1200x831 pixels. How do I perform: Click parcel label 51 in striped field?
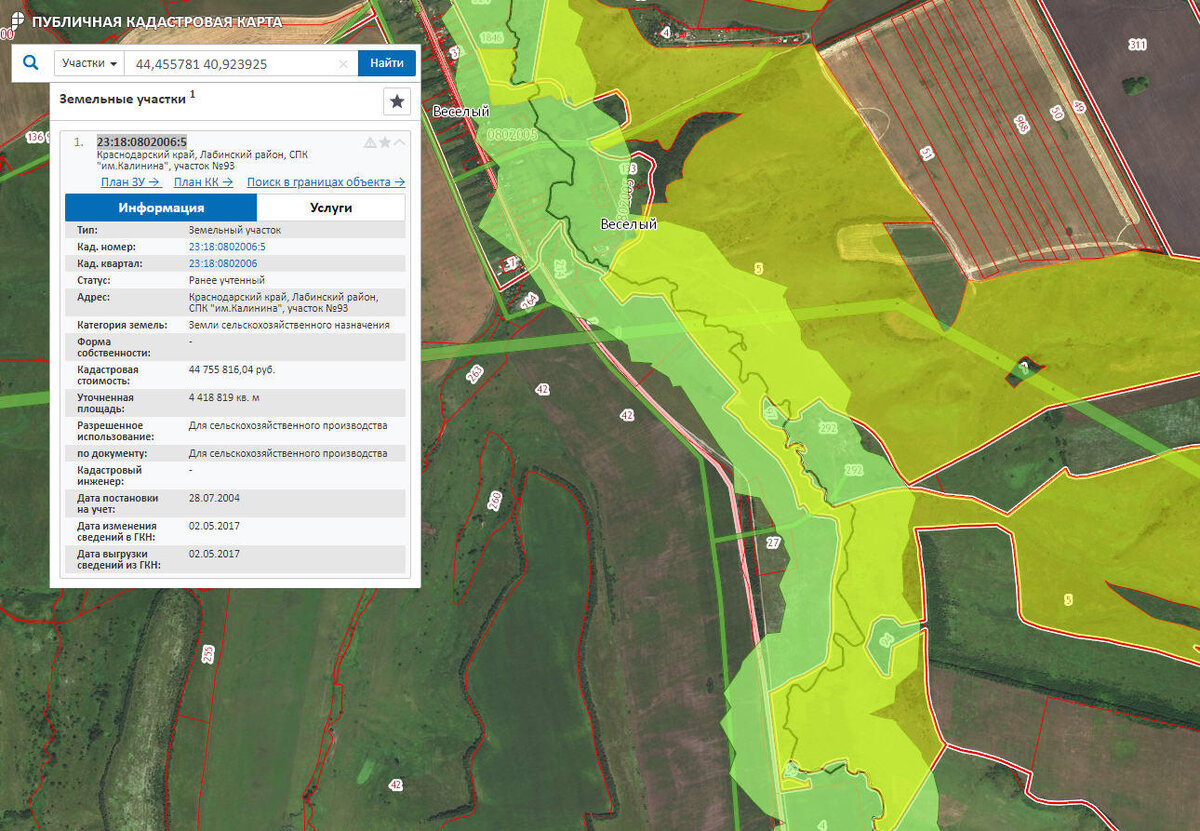coord(926,153)
